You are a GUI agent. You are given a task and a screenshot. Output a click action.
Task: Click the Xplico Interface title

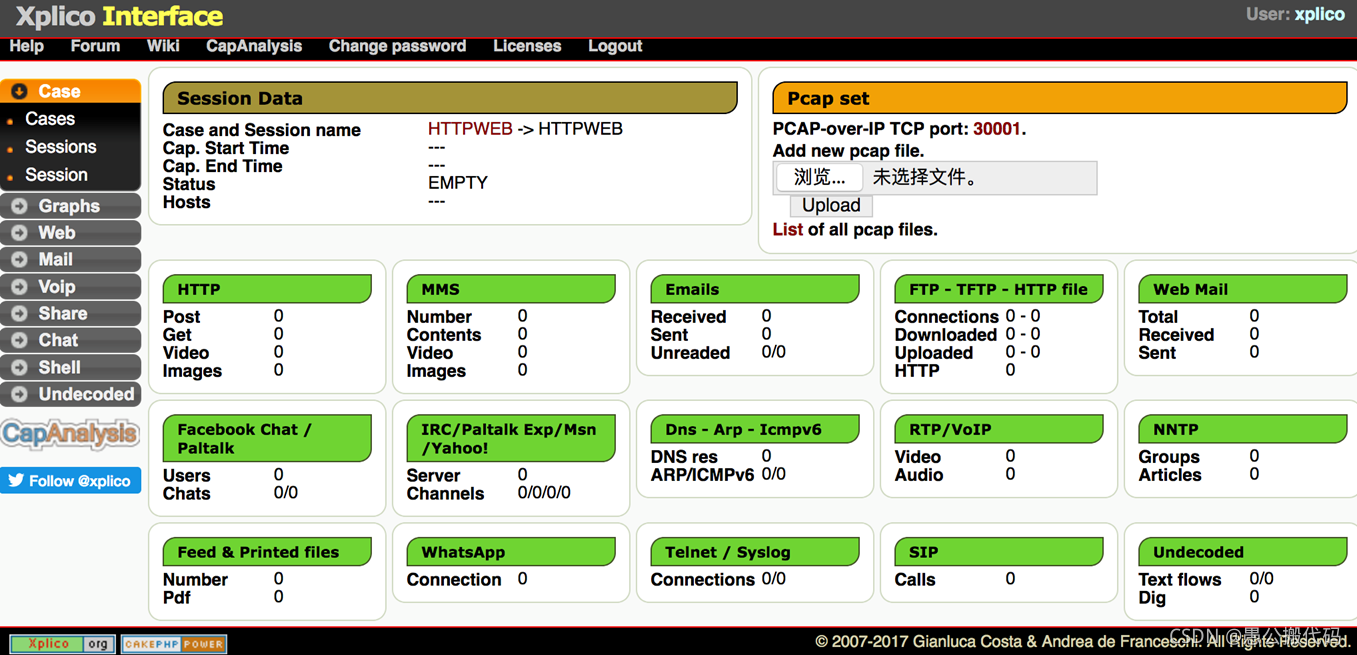119,17
